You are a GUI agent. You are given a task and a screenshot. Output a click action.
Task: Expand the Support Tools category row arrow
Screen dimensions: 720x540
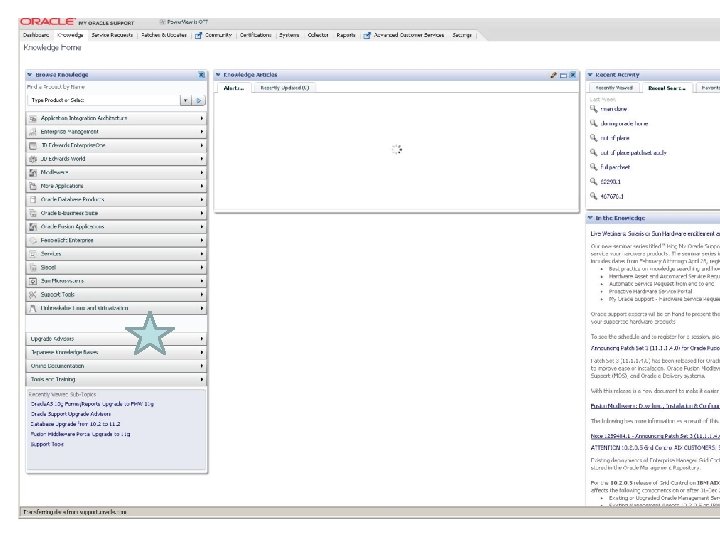(202, 295)
